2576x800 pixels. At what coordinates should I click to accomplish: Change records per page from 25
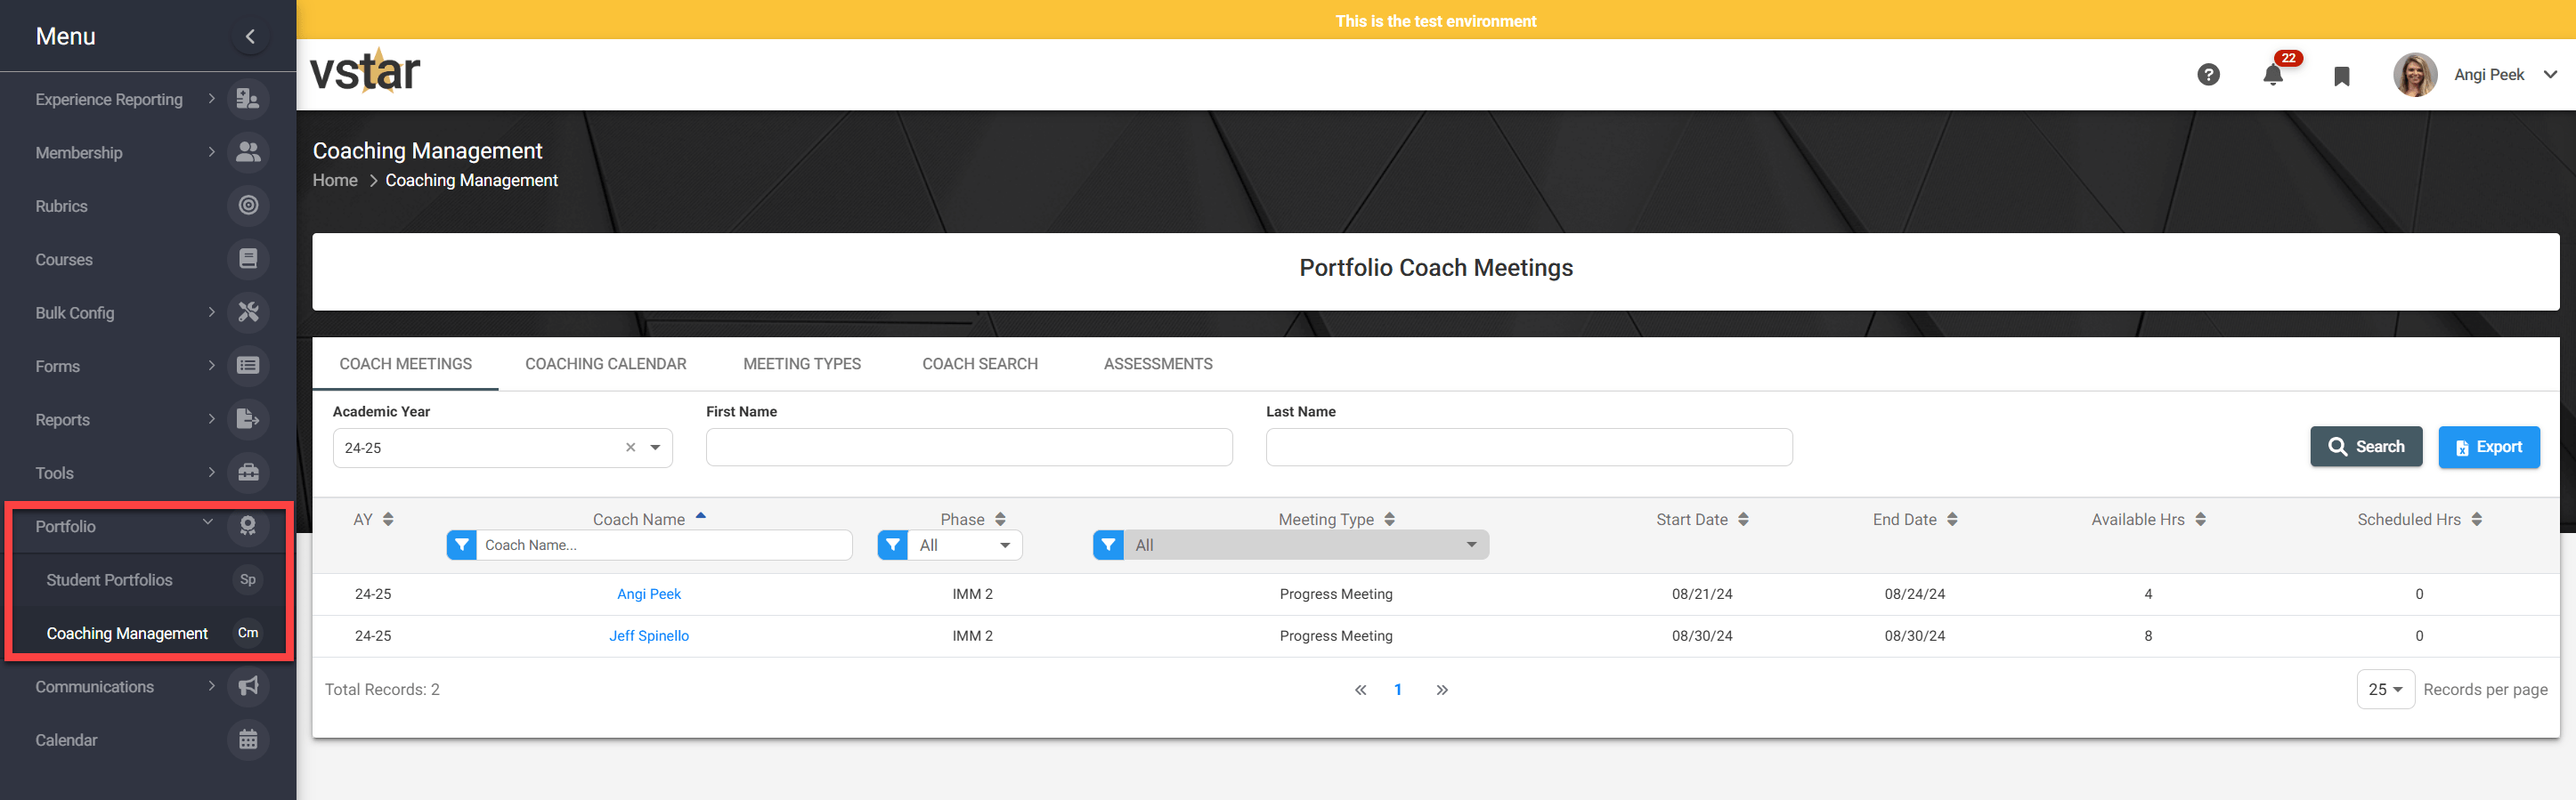[x=2385, y=690]
